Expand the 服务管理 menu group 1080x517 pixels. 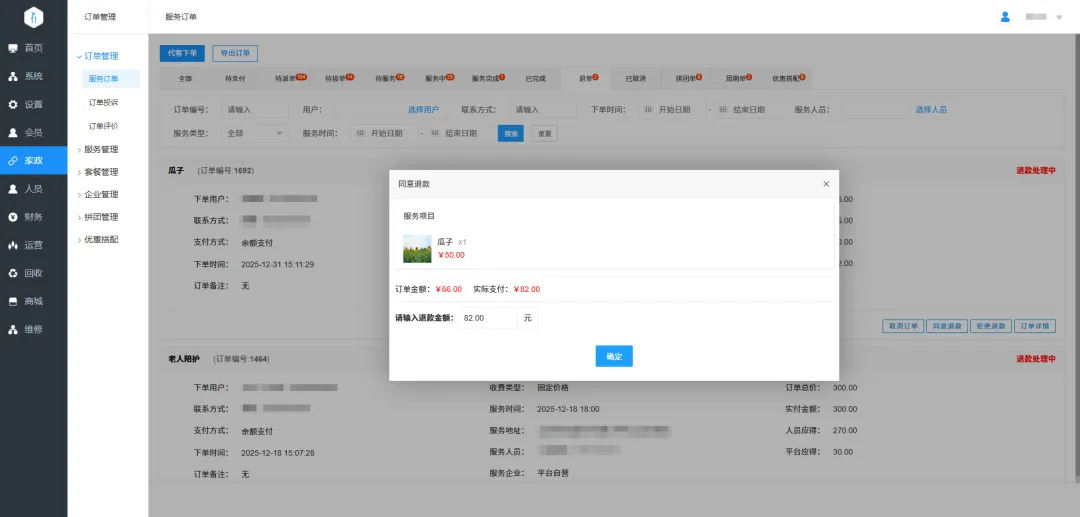pyautogui.click(x=100, y=149)
